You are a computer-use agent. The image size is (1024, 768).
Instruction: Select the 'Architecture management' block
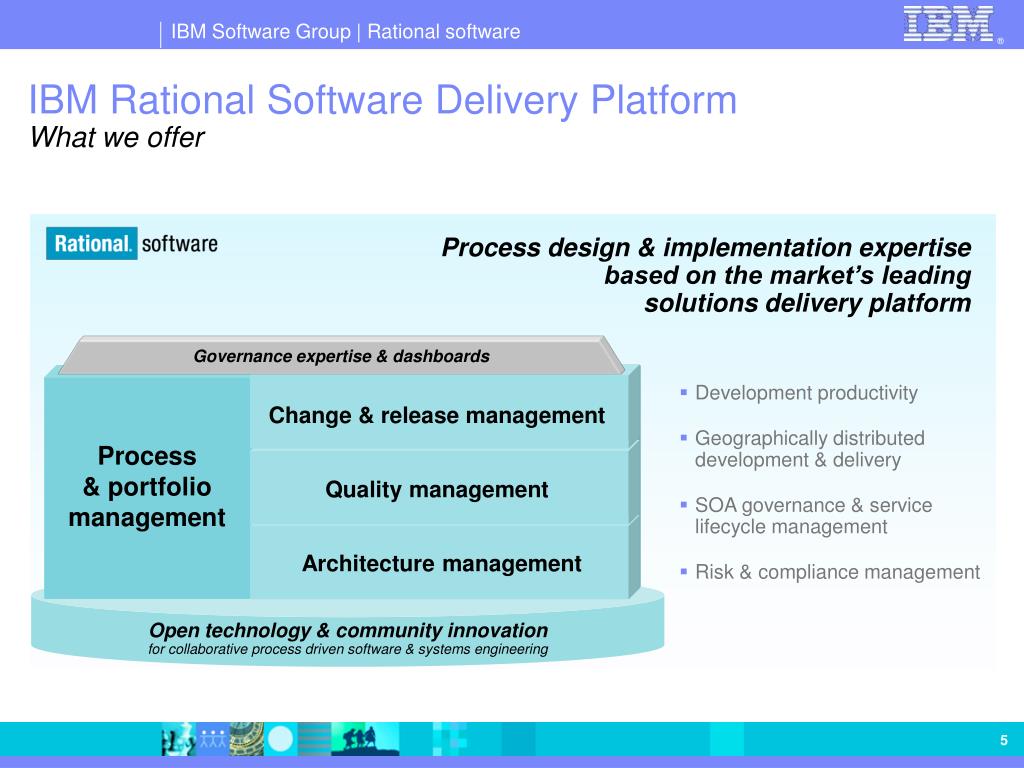coord(441,563)
